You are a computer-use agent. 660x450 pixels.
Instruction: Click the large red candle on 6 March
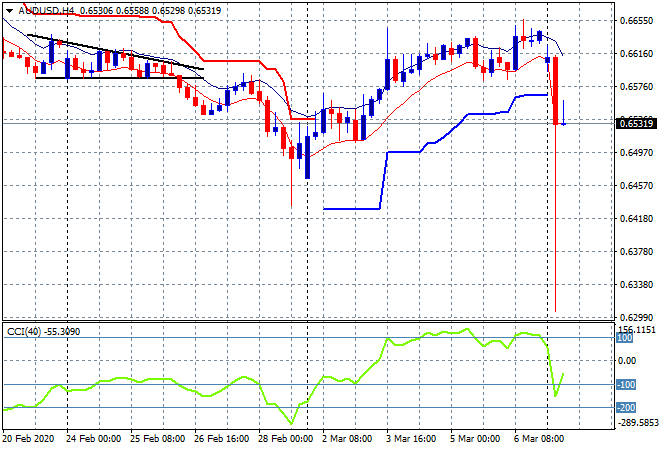555,92
